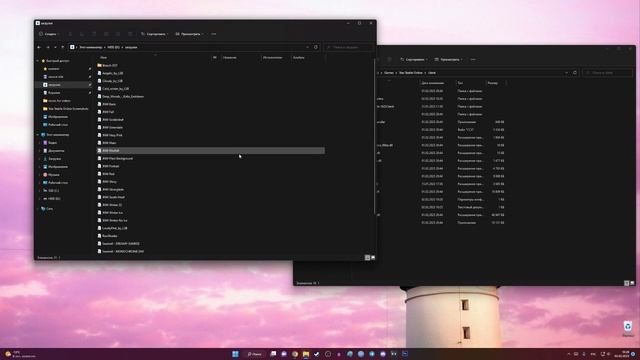Sort by Размер column in back window

point(493,83)
